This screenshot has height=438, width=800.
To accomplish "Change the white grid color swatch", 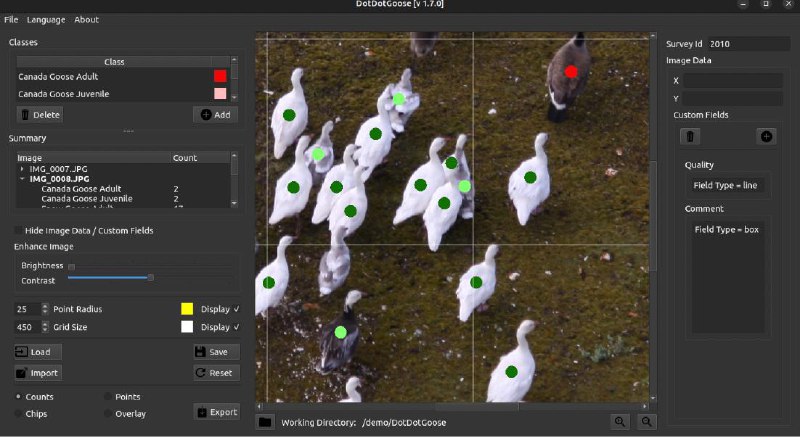I will (x=187, y=327).
